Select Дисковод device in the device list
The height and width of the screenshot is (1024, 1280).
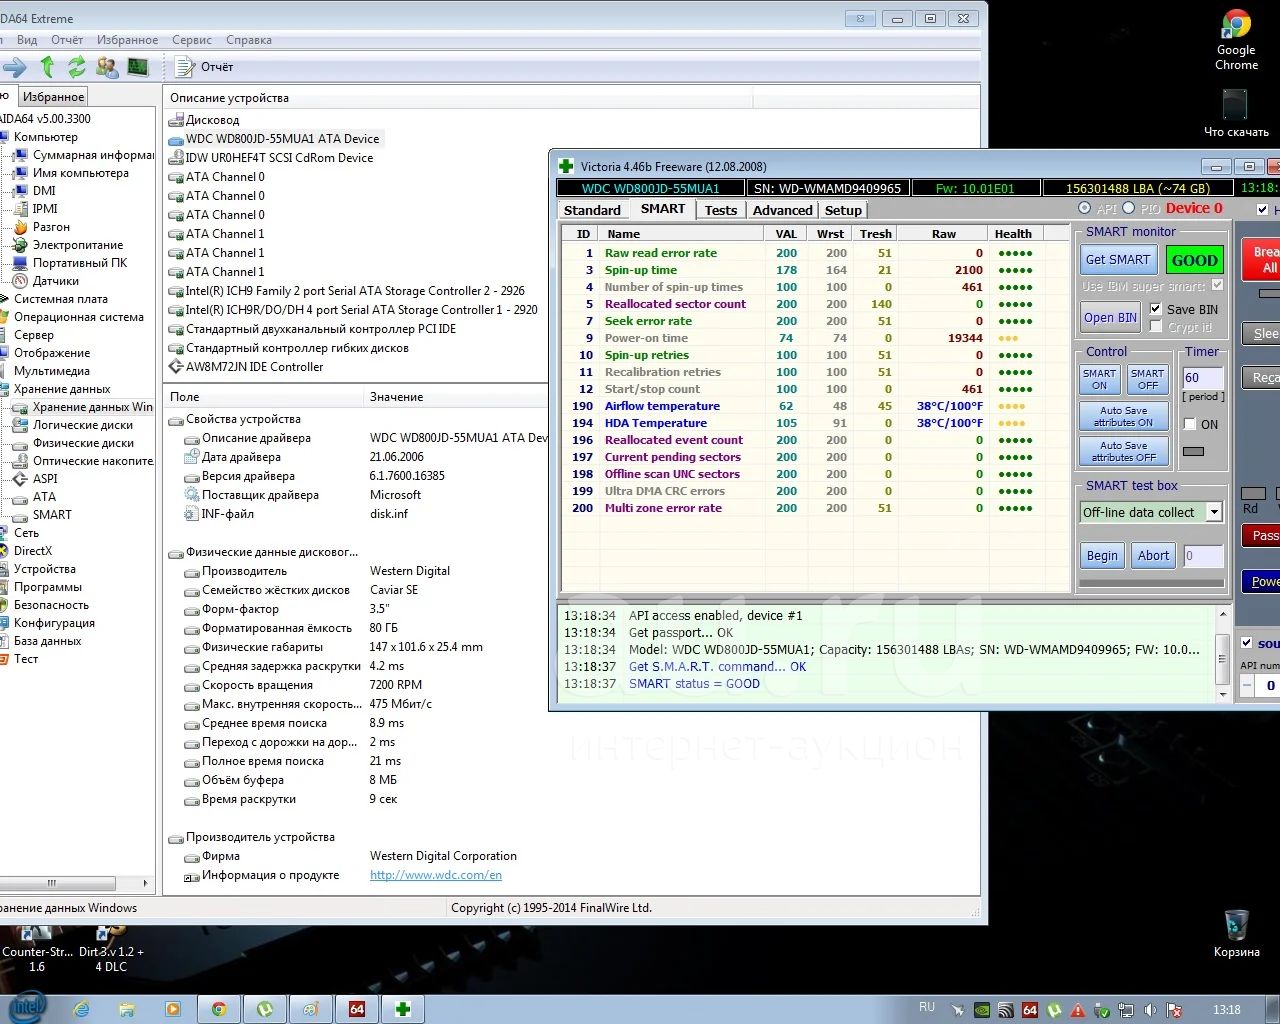(x=204, y=120)
